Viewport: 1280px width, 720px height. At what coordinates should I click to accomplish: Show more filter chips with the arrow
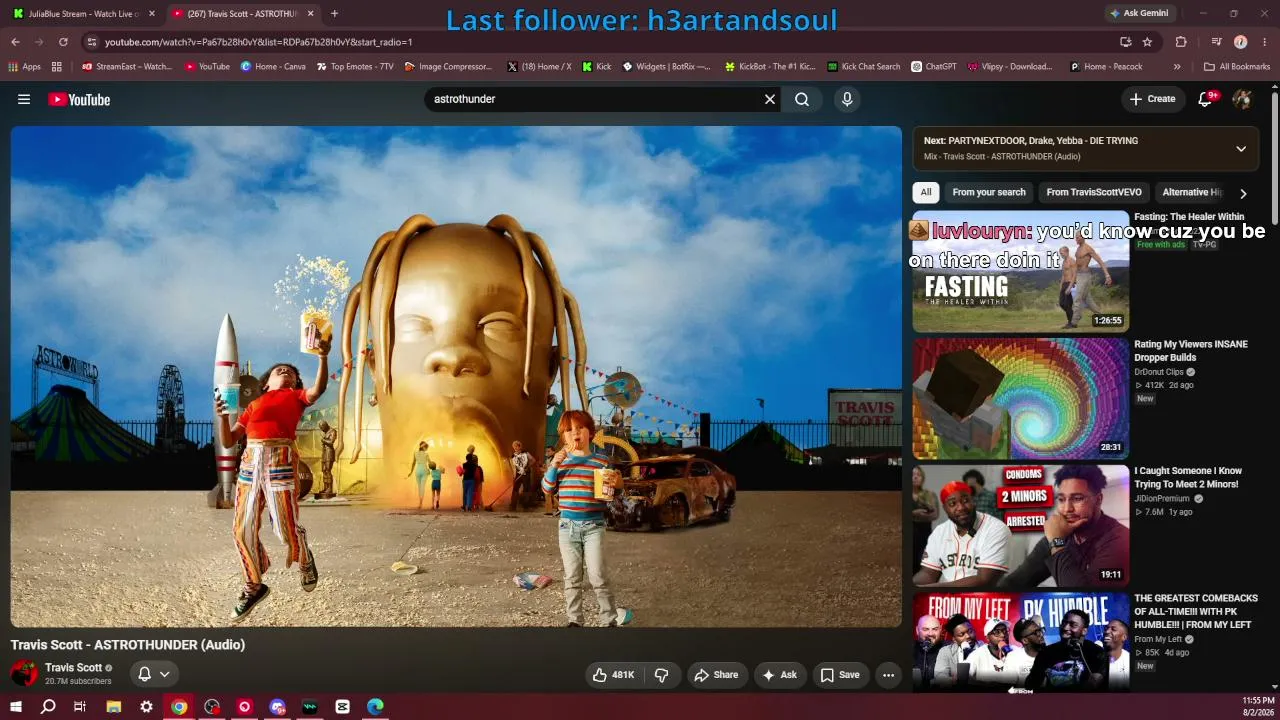1243,193
